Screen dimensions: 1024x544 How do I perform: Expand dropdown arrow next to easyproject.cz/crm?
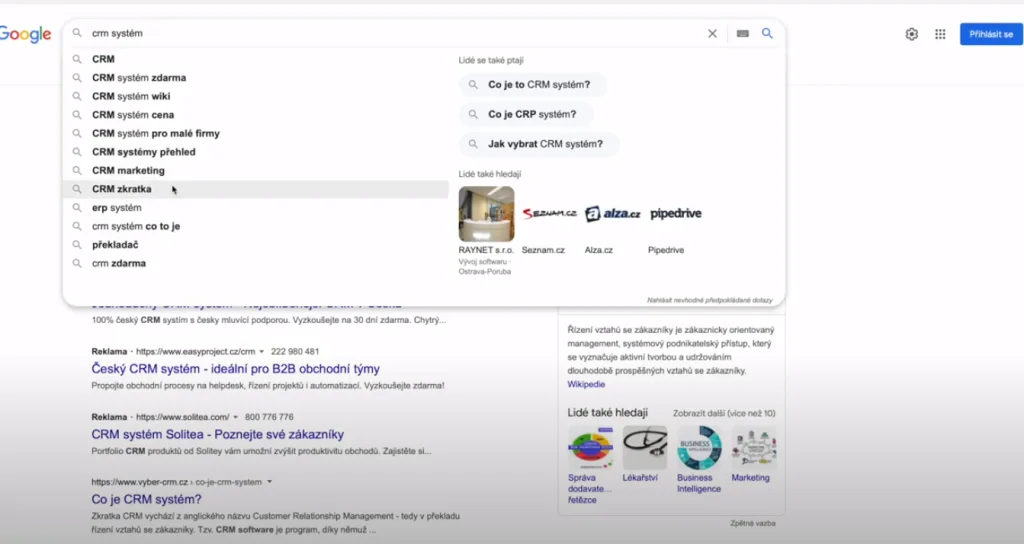click(262, 352)
